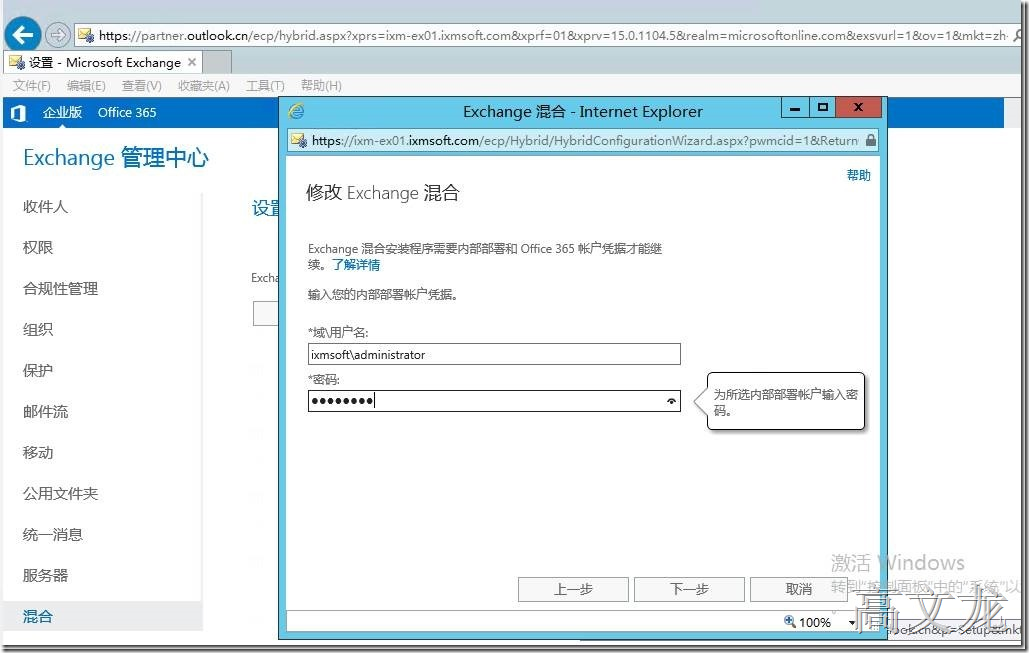
Task: Open 权限 in the left navigation
Action: (37, 247)
